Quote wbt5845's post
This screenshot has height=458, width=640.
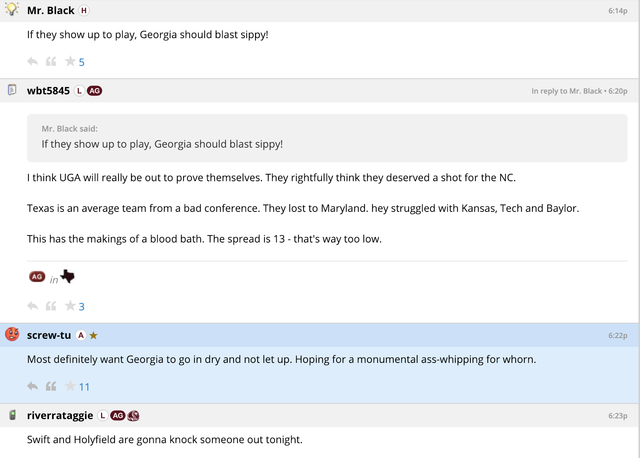pos(51,306)
